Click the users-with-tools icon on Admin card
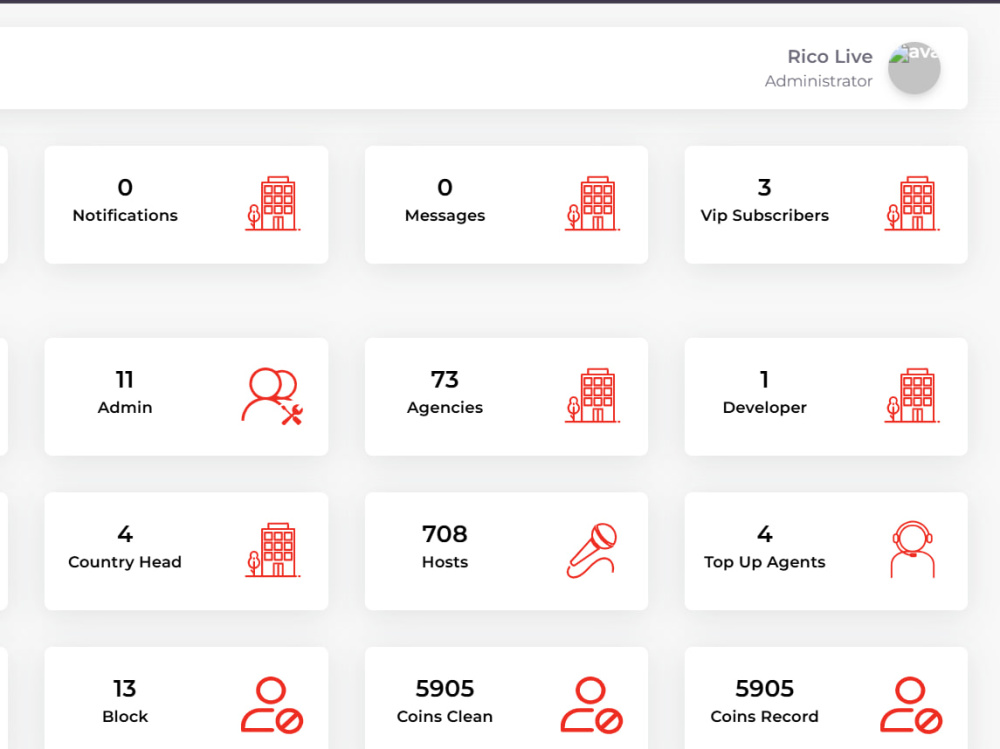The image size is (1000, 749). (272, 396)
